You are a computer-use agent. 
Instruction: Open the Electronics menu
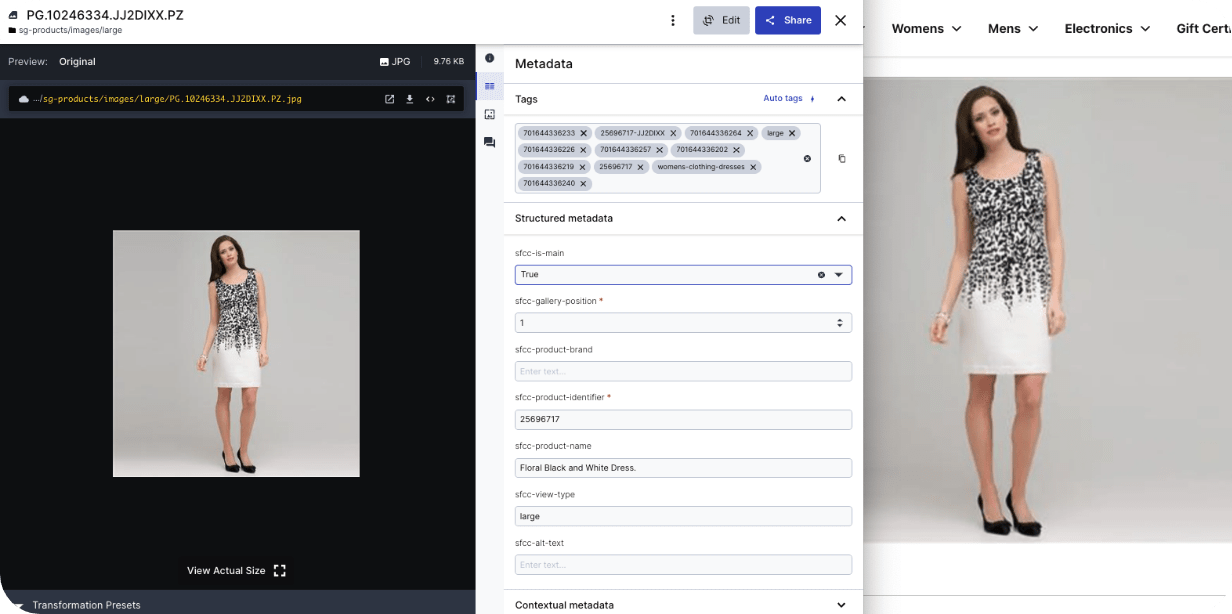[x=1107, y=28]
